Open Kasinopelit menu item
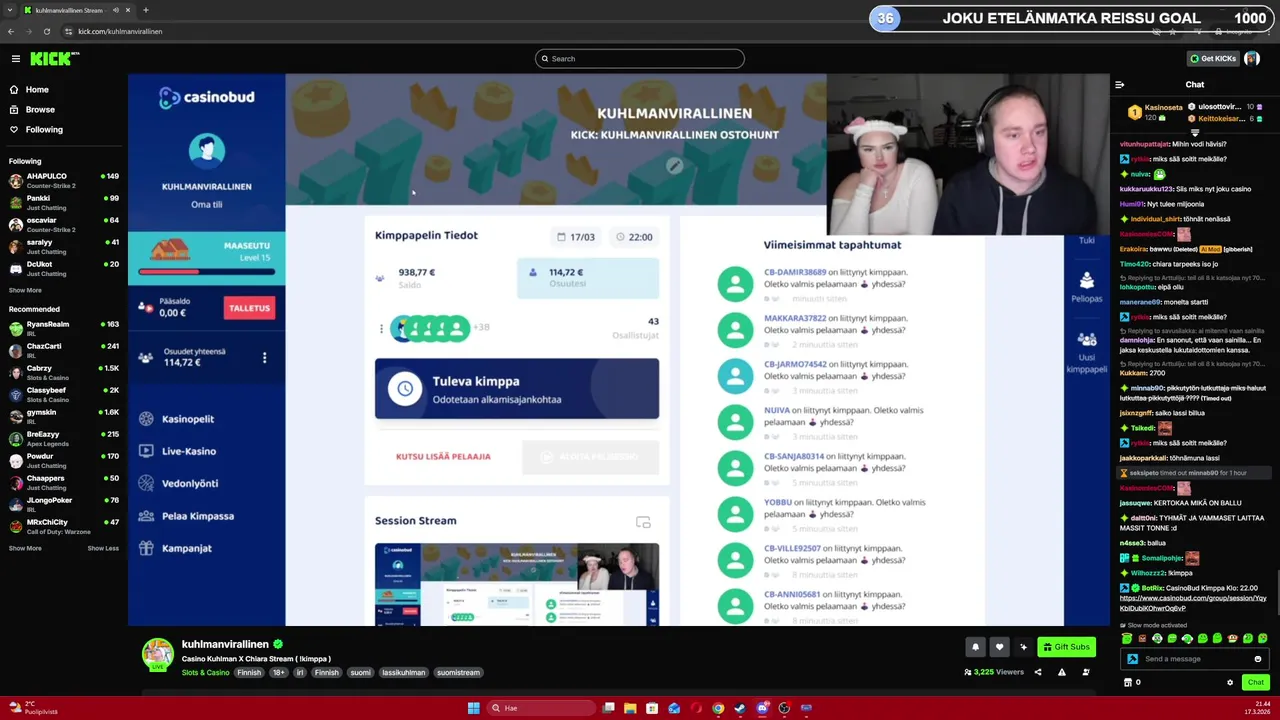This screenshot has height=720, width=1280. pyautogui.click(x=177, y=420)
